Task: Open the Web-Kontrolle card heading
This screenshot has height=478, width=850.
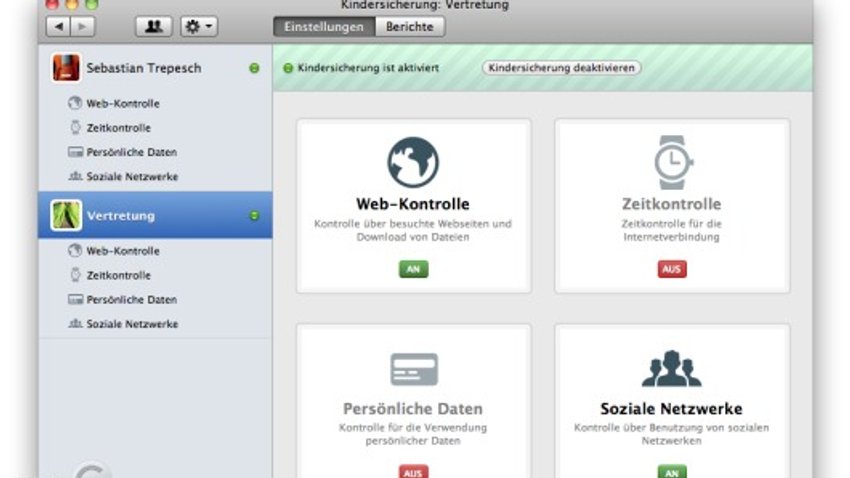Action: click(x=413, y=204)
